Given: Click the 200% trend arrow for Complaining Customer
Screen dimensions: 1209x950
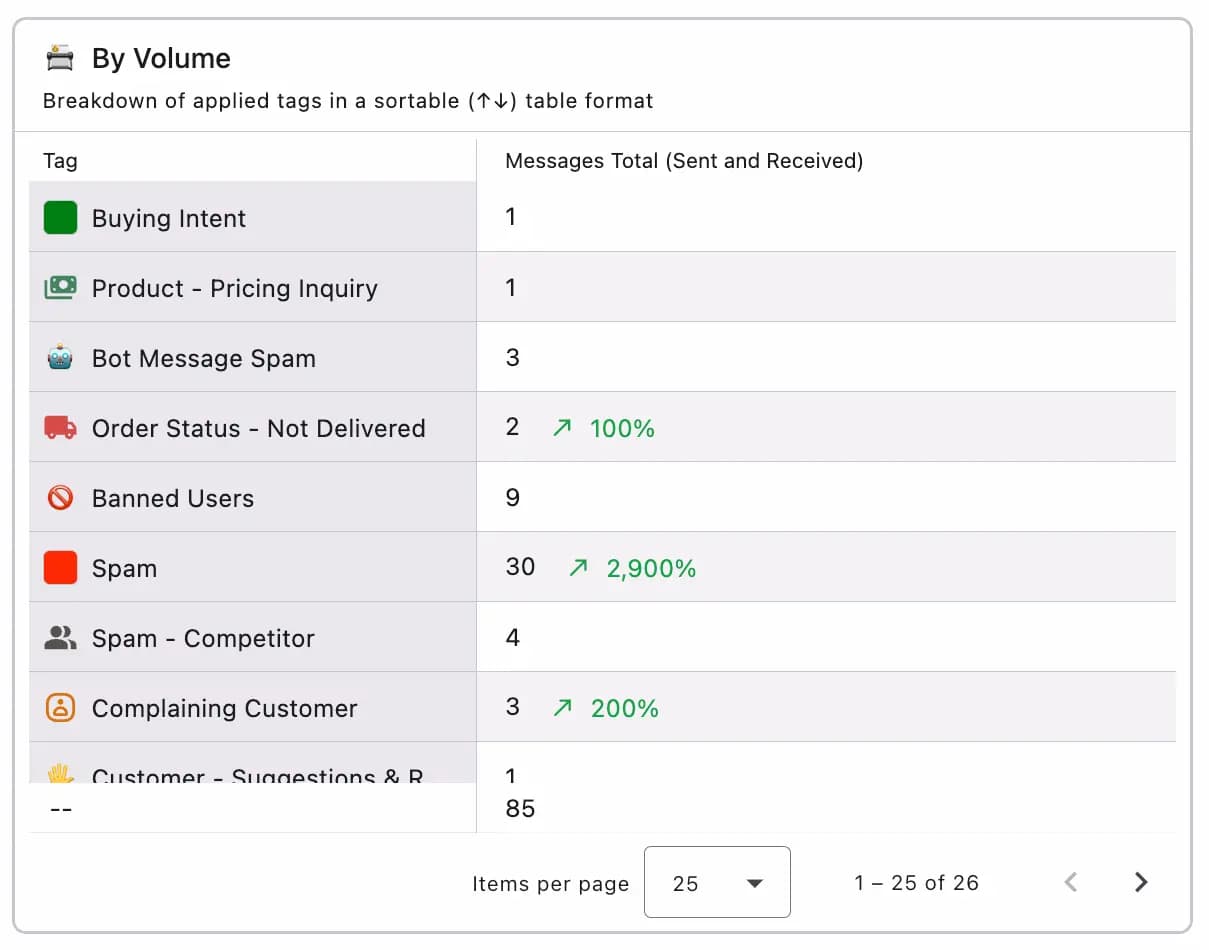Looking at the screenshot, I should coord(563,708).
